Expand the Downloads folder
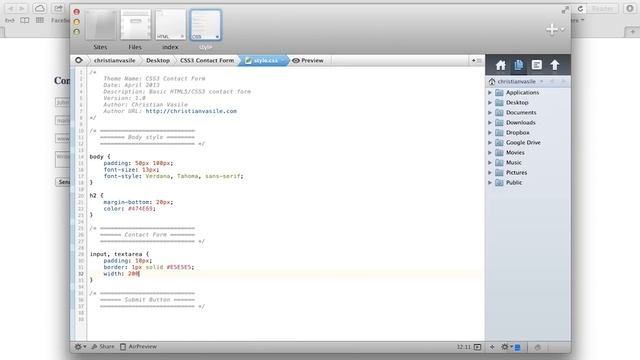This screenshot has height=360, width=640. click(x=490, y=122)
